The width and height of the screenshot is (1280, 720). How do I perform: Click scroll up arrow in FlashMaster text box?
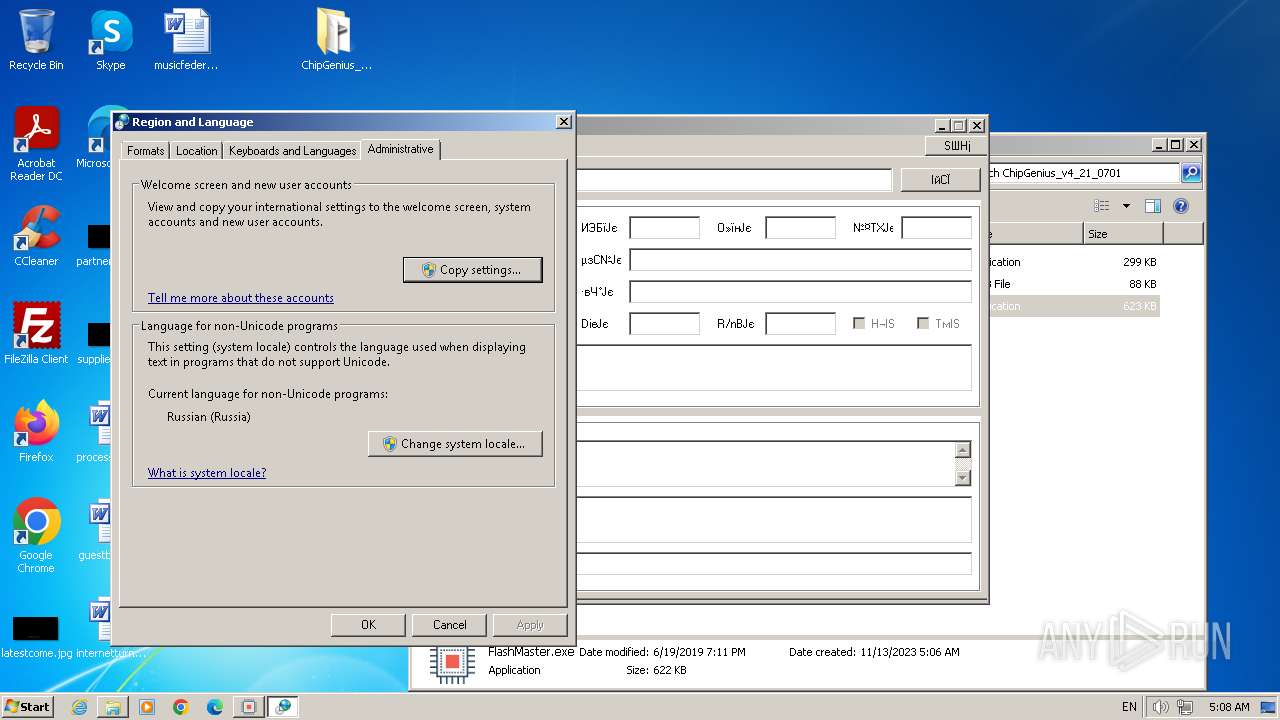(962, 450)
